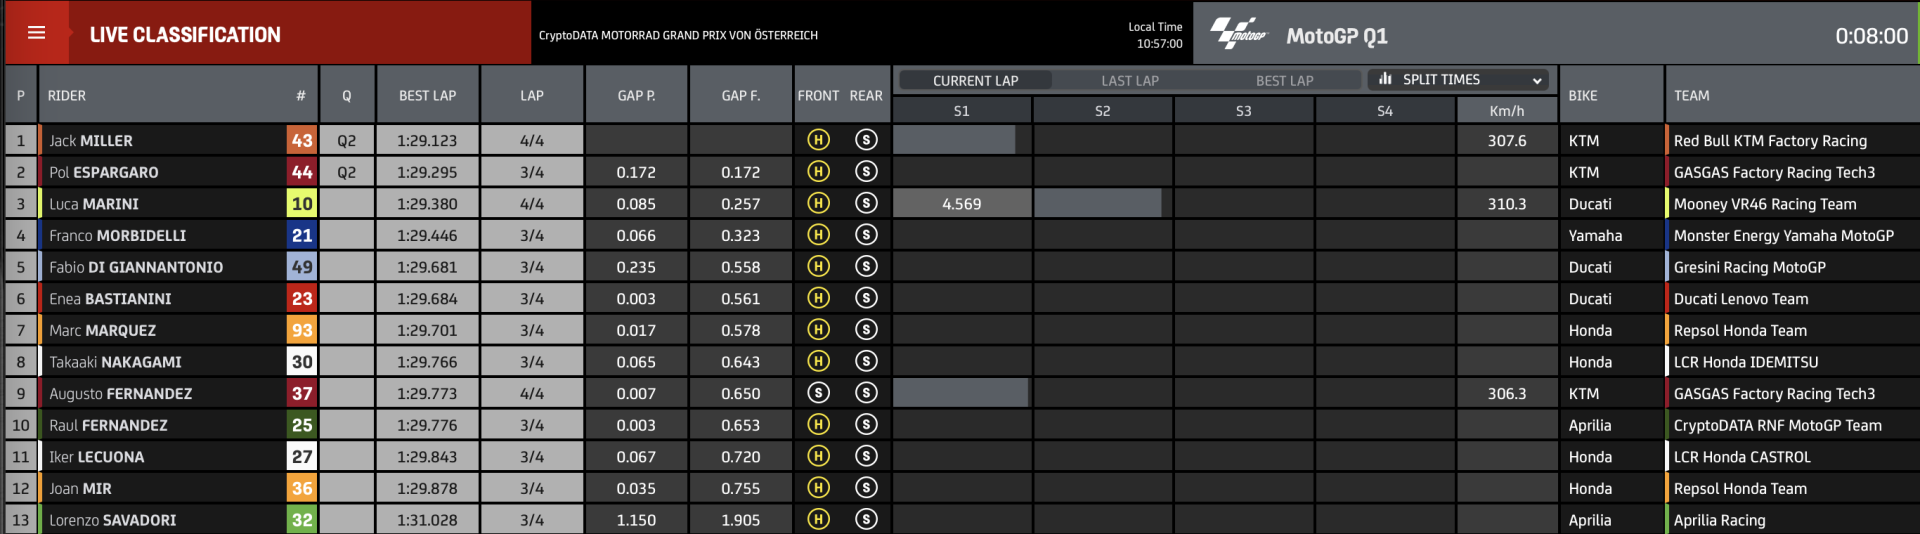This screenshot has width=1920, height=534.
Task: Click Lorenzo Savadori's lap time 1:31.028
Action: (x=428, y=520)
